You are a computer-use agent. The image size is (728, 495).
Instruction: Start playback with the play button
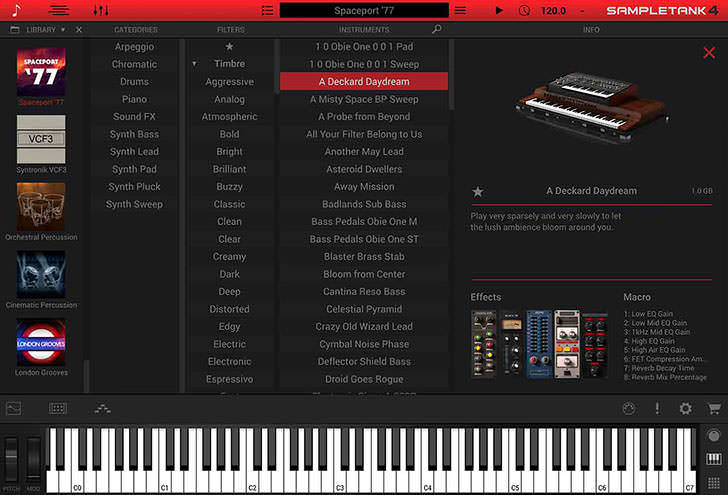point(499,10)
